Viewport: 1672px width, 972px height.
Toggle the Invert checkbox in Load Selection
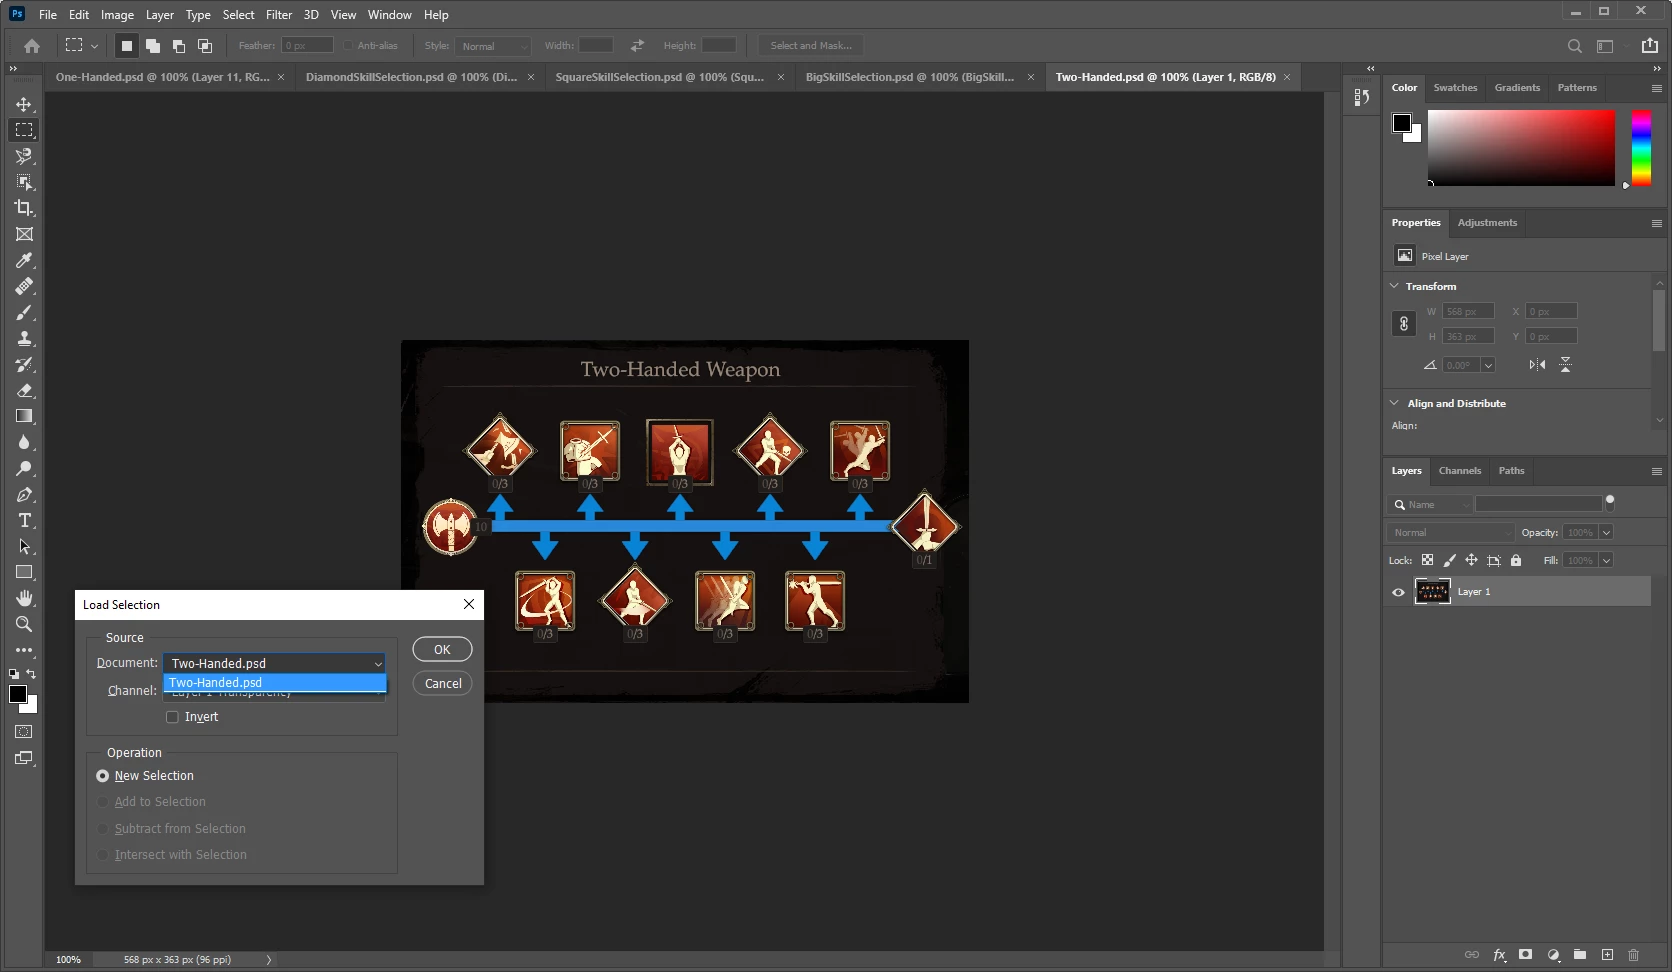172,717
